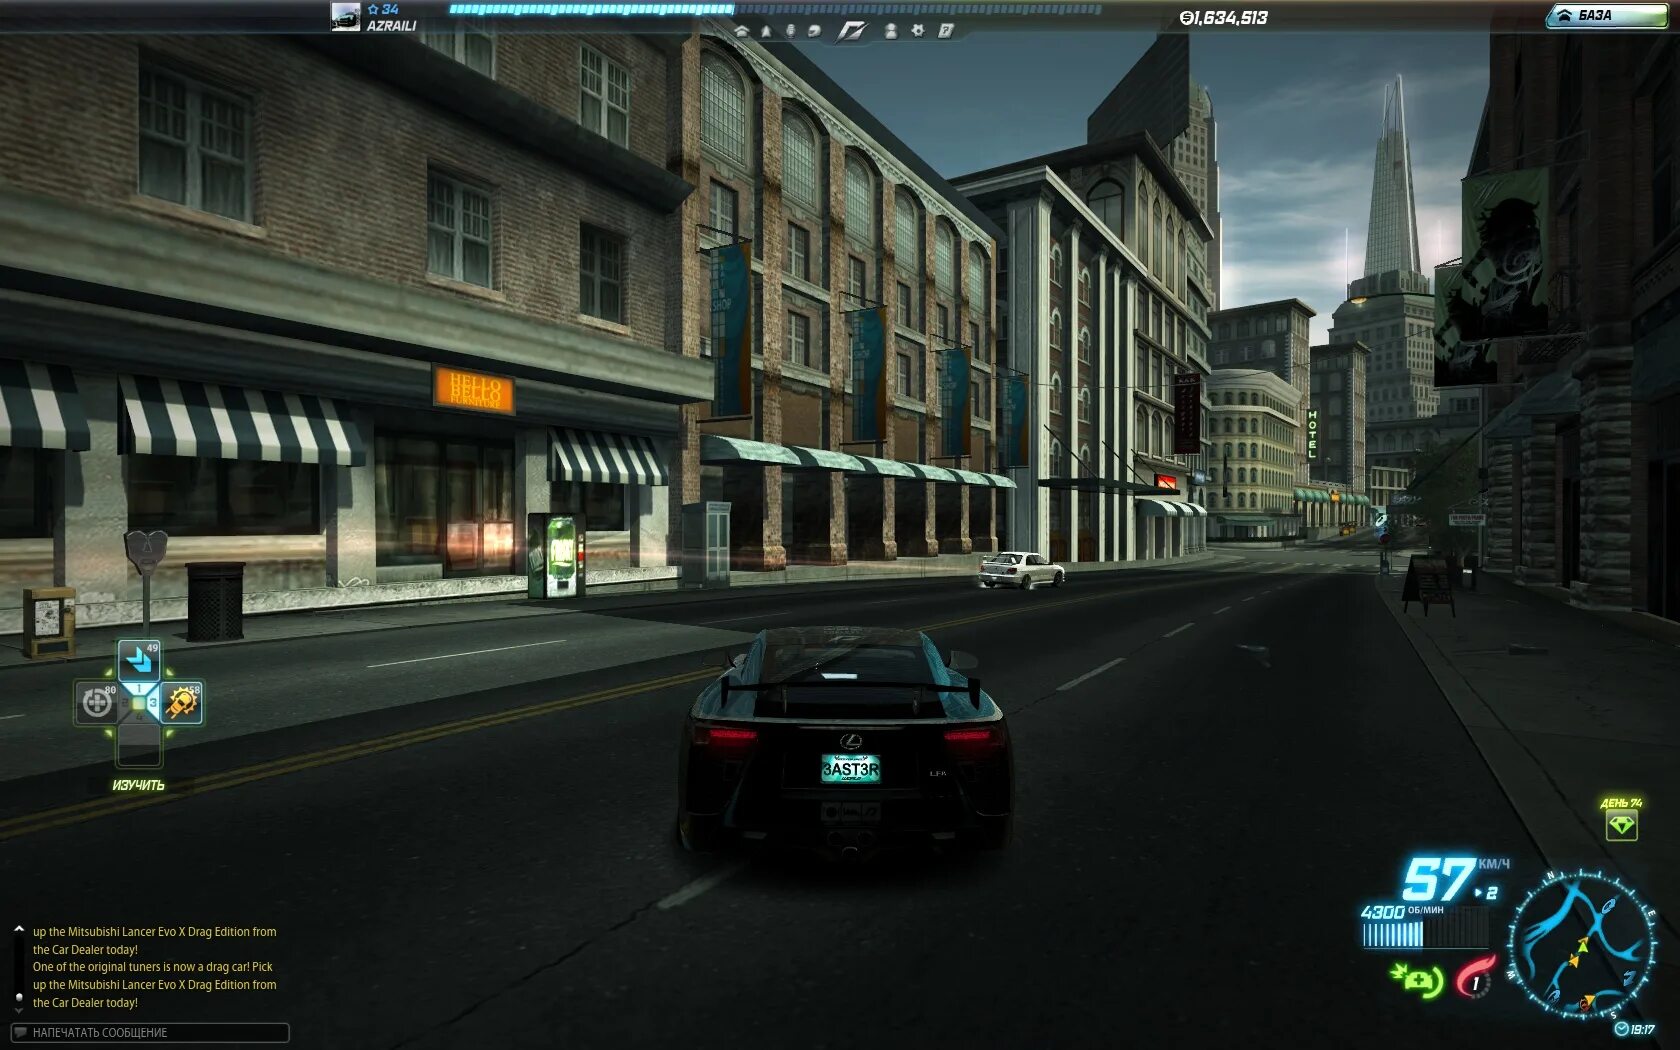1680x1050 pixels.
Task: Click the БАЗА safehouse button
Action: [1606, 15]
